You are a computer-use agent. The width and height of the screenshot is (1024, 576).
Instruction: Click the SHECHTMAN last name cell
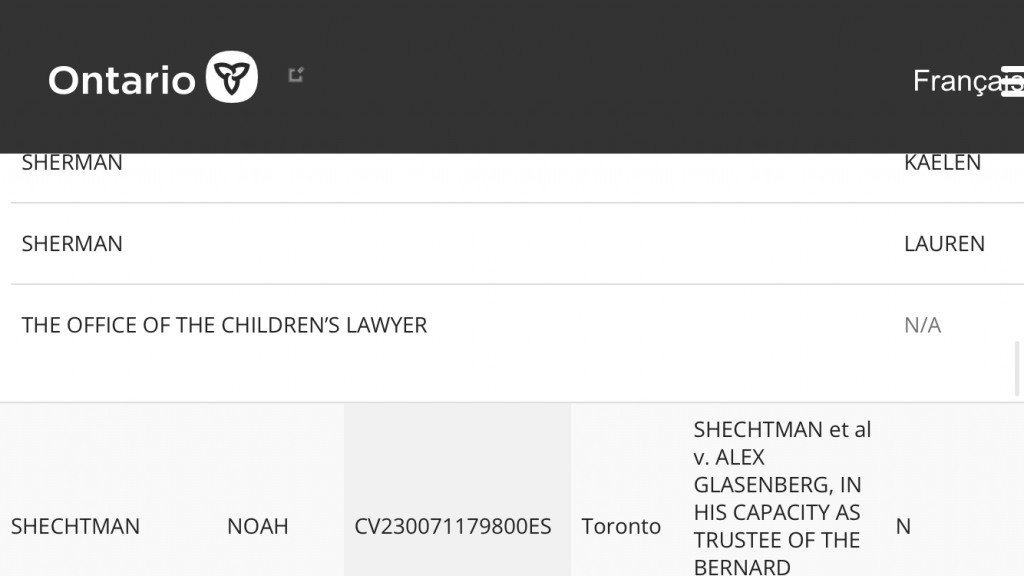click(x=75, y=526)
